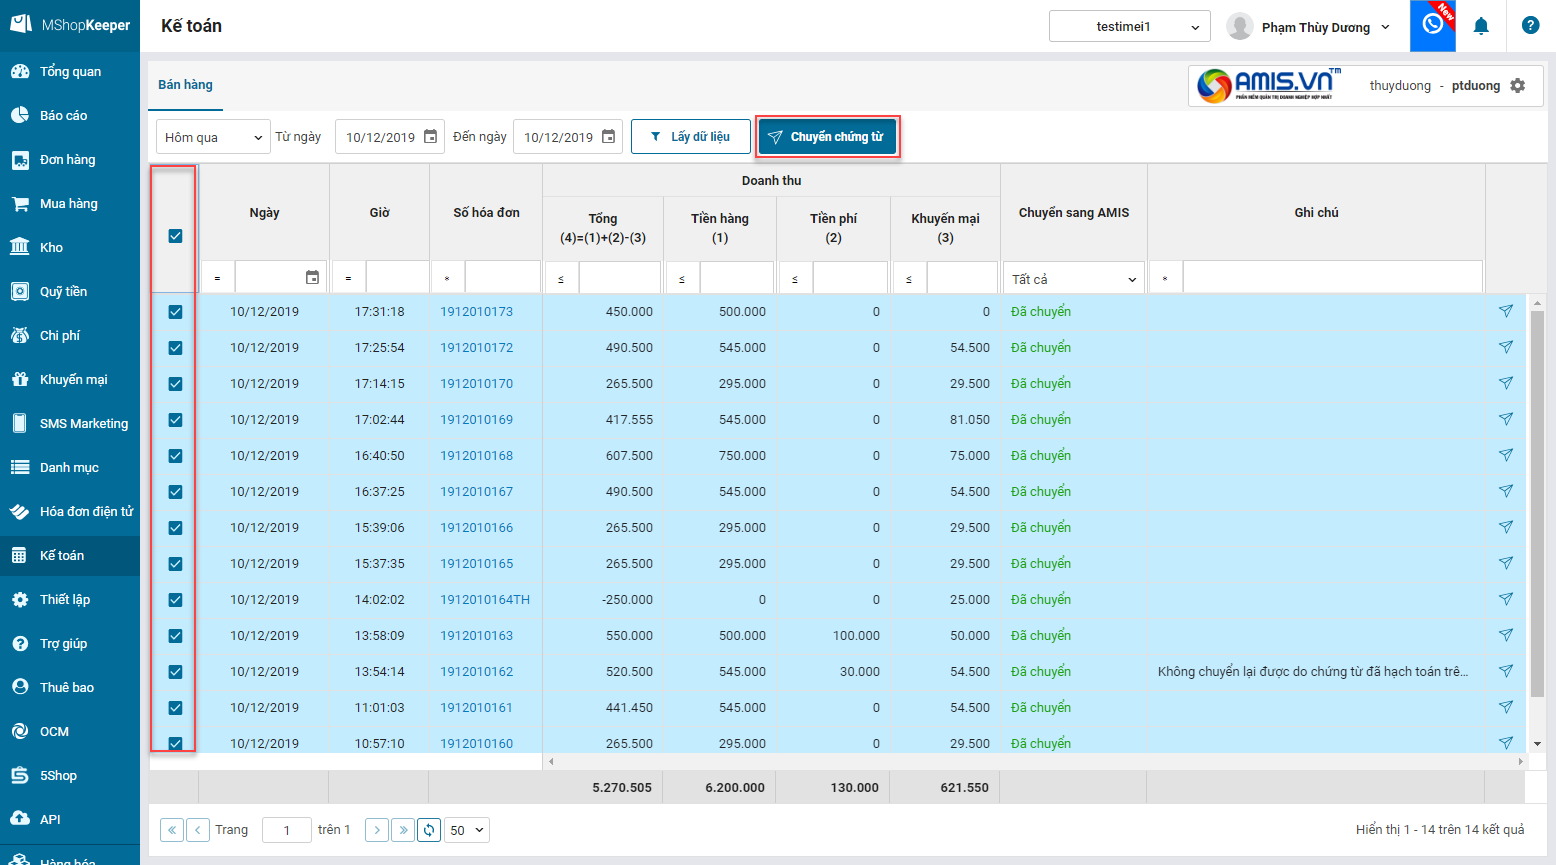Viewport: 1556px width, 865px height.
Task: Open calendar picker for Từ ngày field
Action: point(431,137)
